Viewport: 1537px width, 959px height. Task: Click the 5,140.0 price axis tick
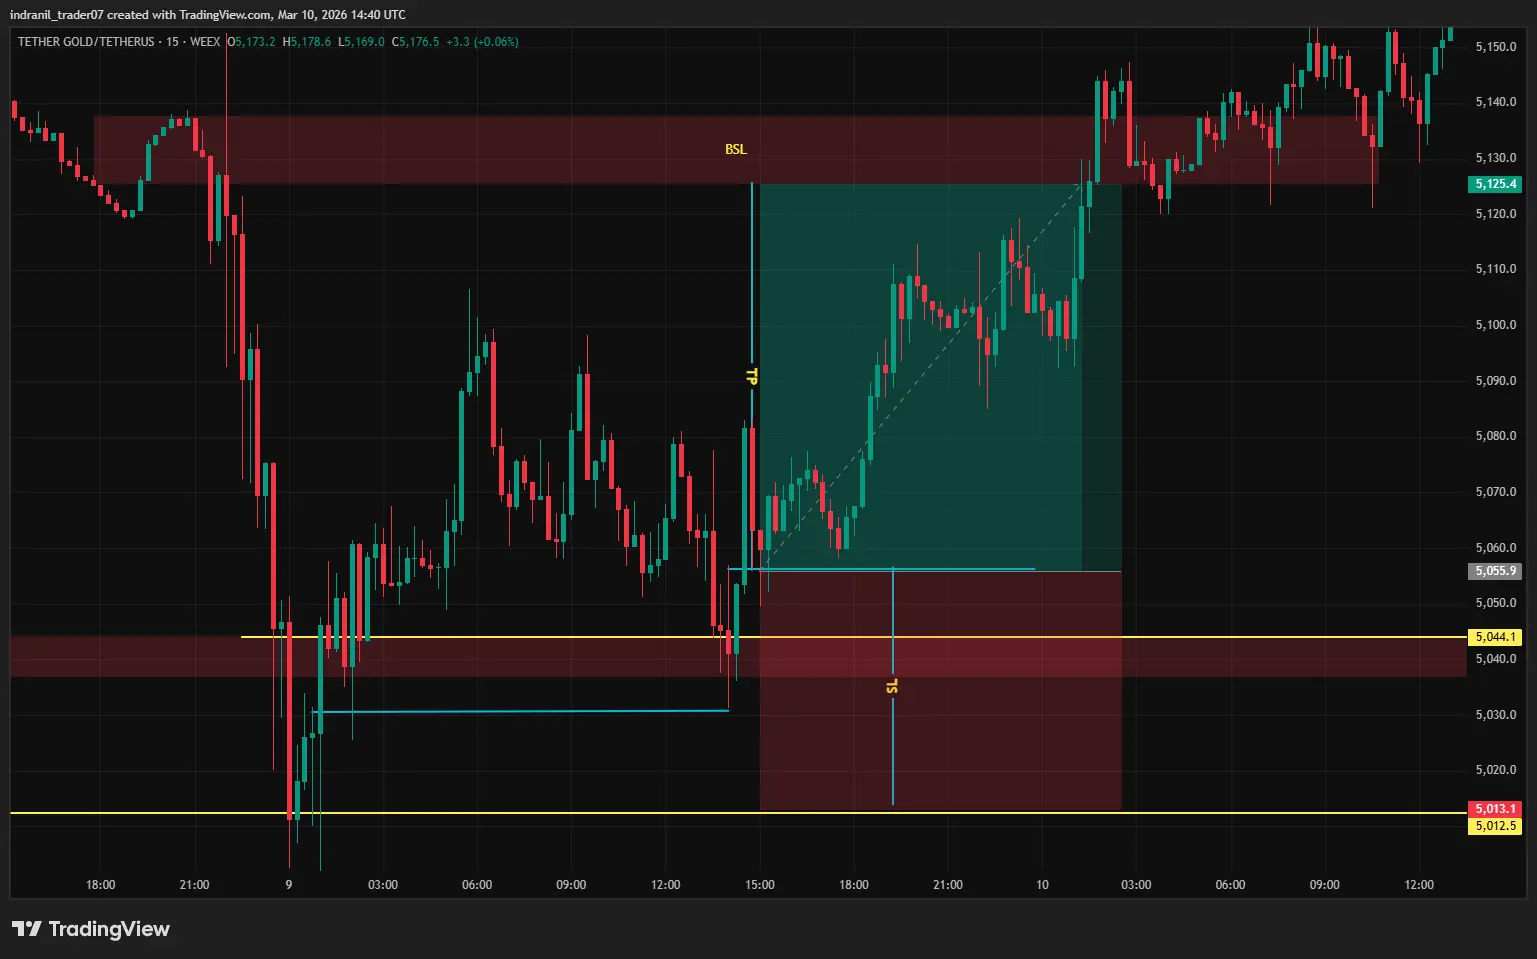(x=1496, y=102)
